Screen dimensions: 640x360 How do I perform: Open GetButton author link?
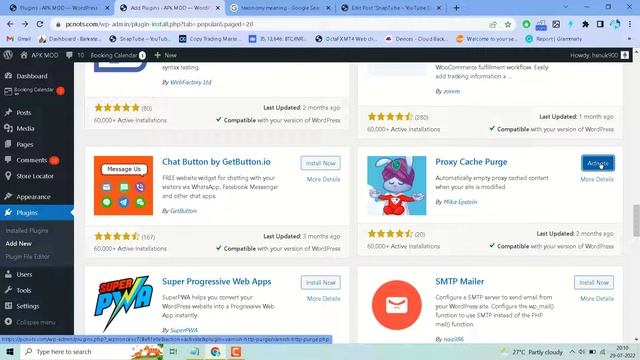click(x=183, y=211)
